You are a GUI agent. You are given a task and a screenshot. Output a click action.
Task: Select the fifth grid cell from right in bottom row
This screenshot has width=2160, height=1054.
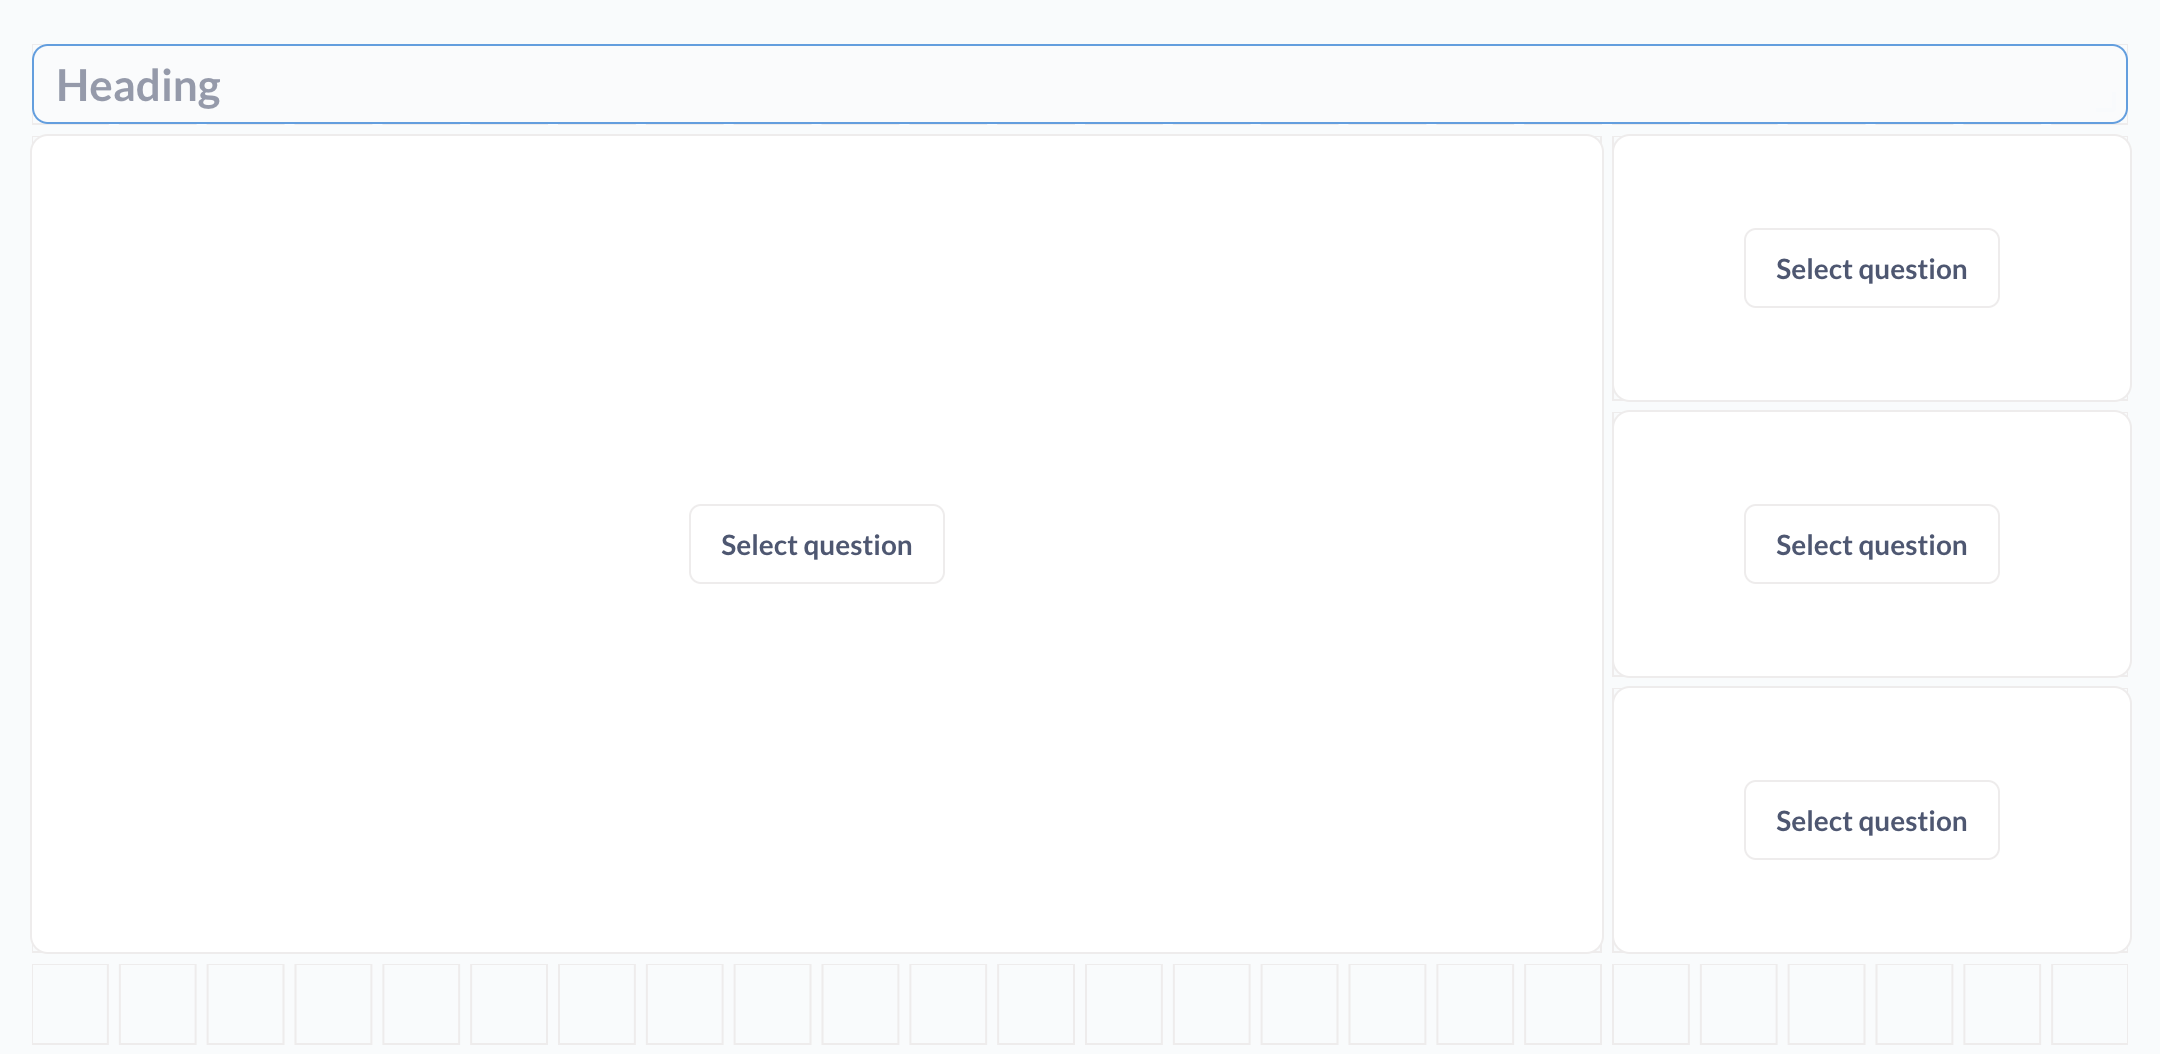(1738, 1003)
